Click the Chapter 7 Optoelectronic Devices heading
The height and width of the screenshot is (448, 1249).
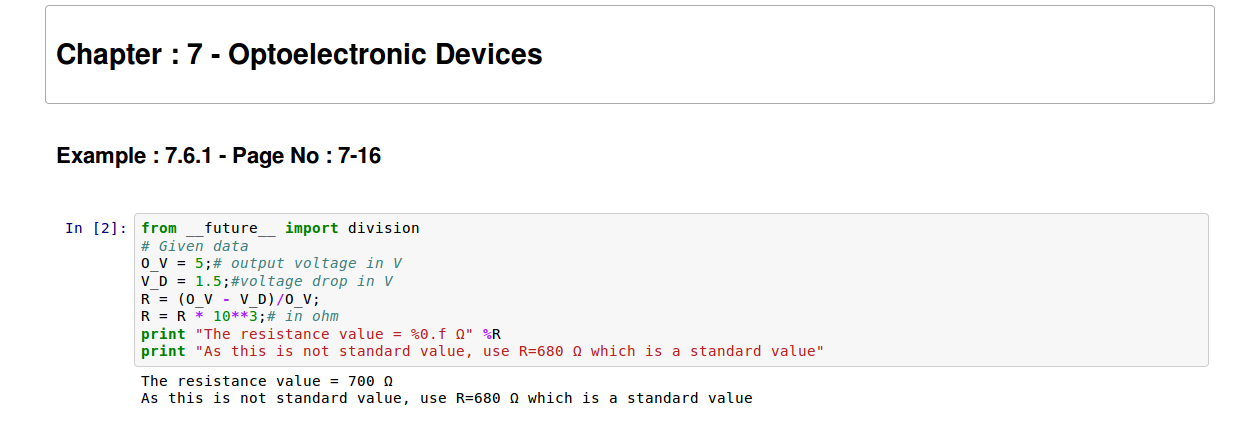[299, 54]
